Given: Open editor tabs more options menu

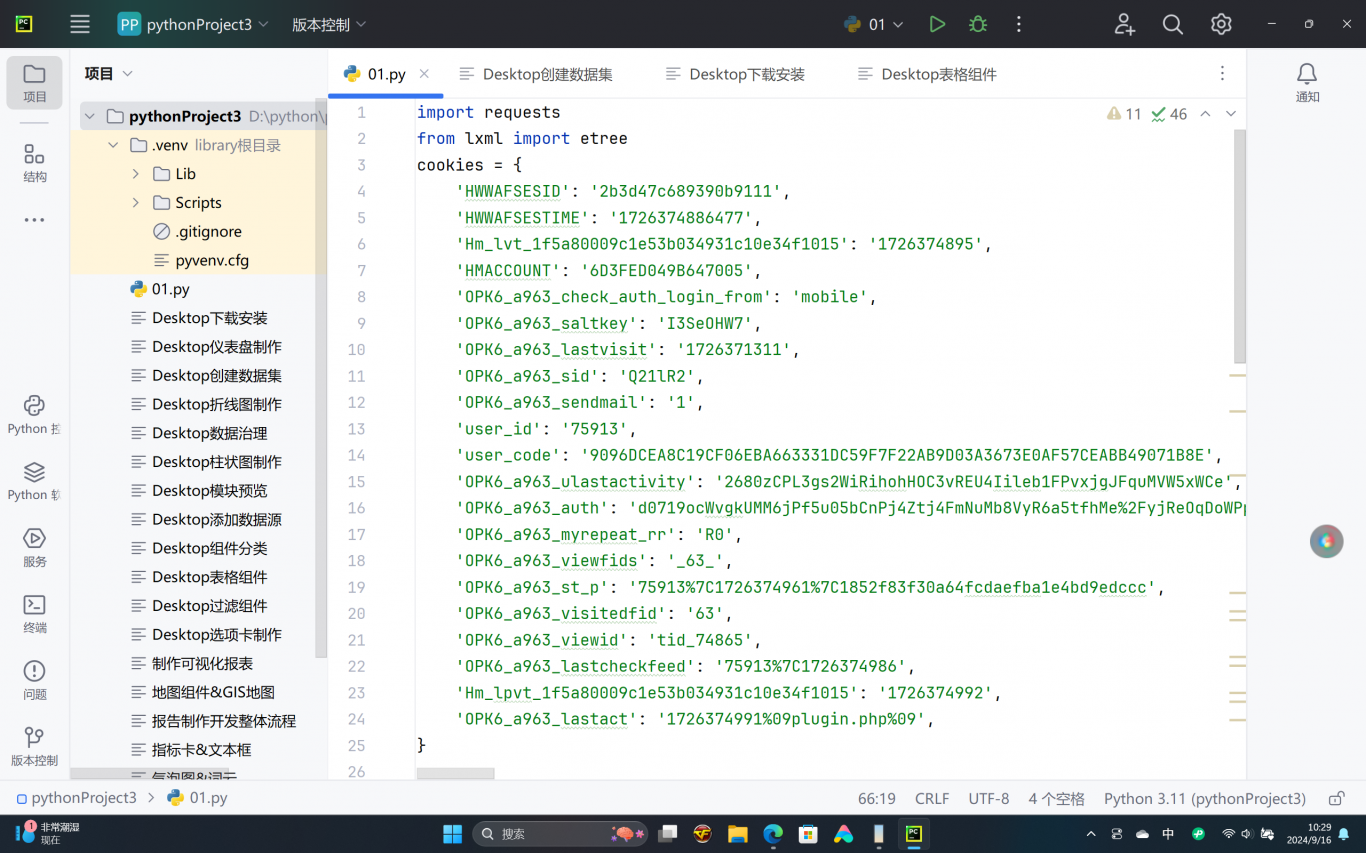Looking at the screenshot, I should tap(1222, 73).
